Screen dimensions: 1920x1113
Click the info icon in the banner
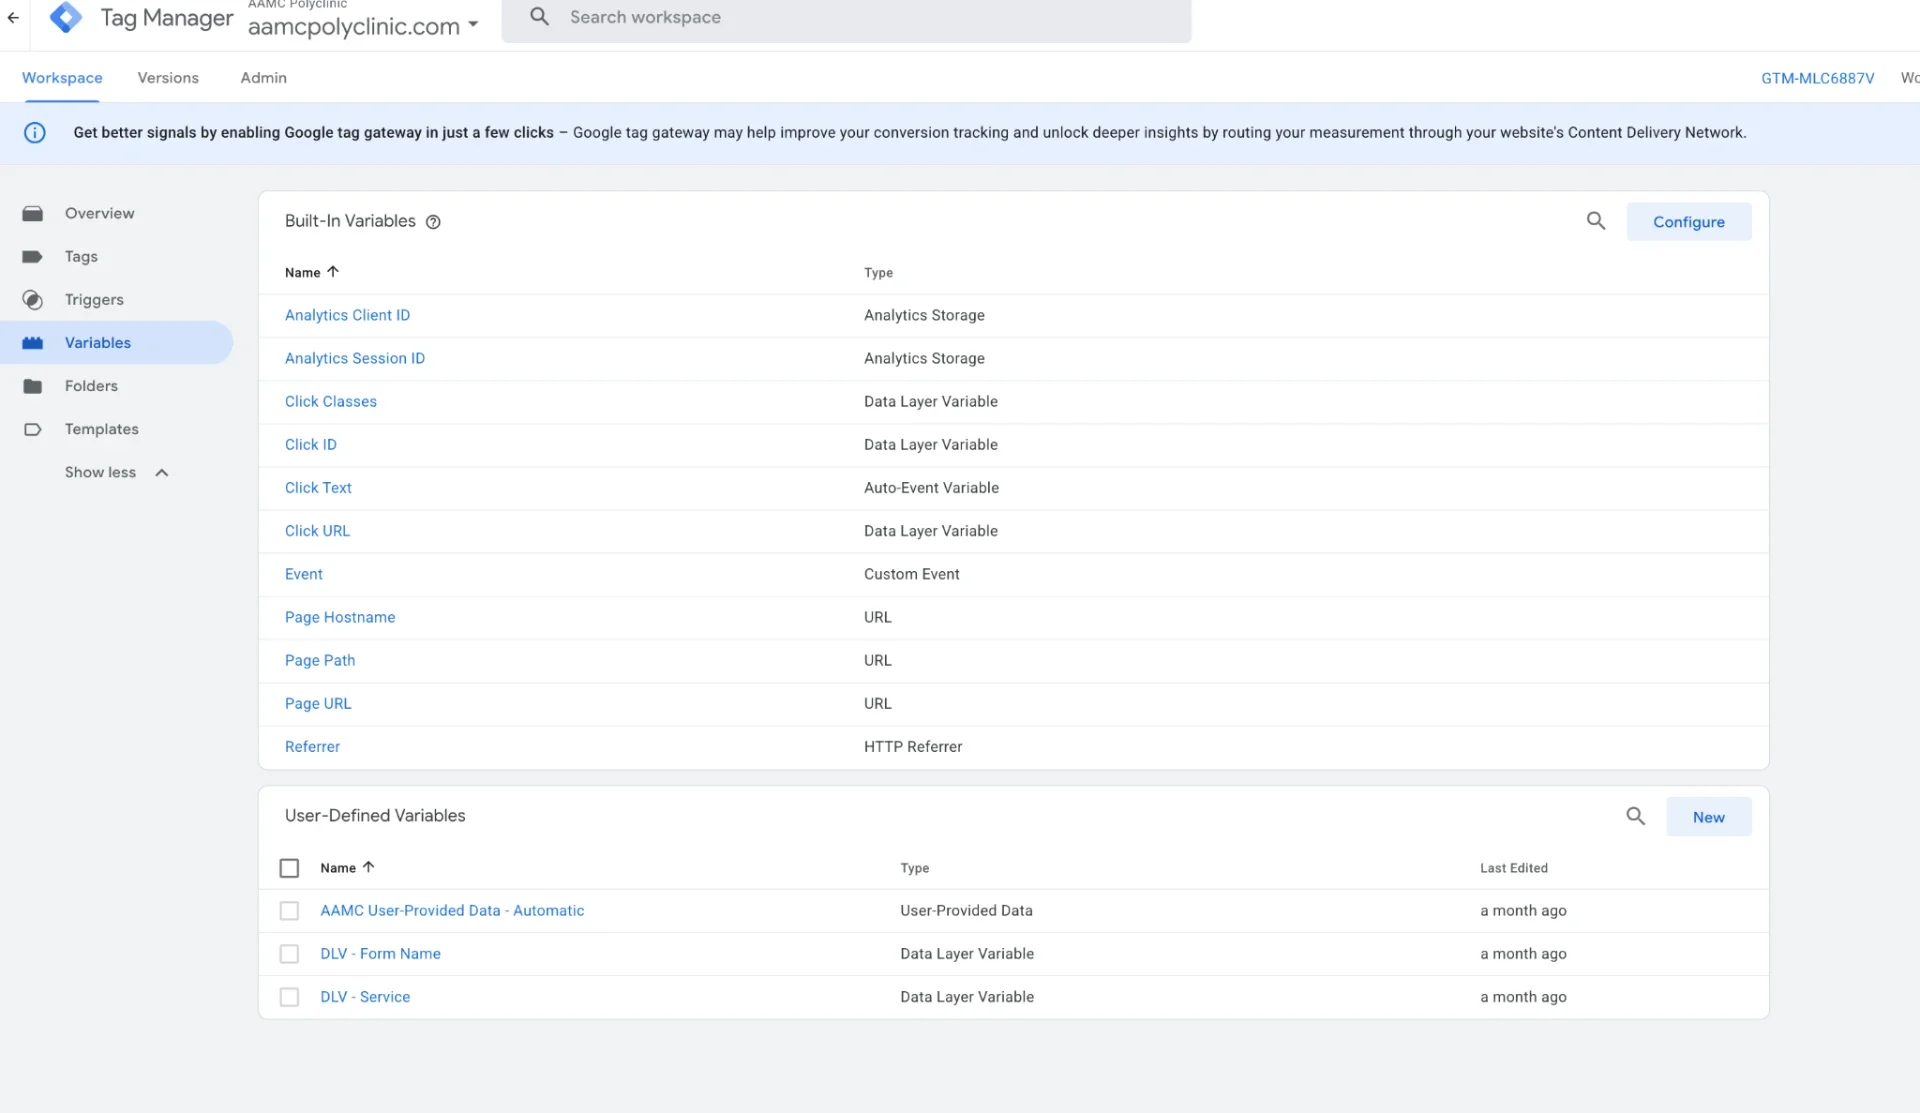coord(35,133)
